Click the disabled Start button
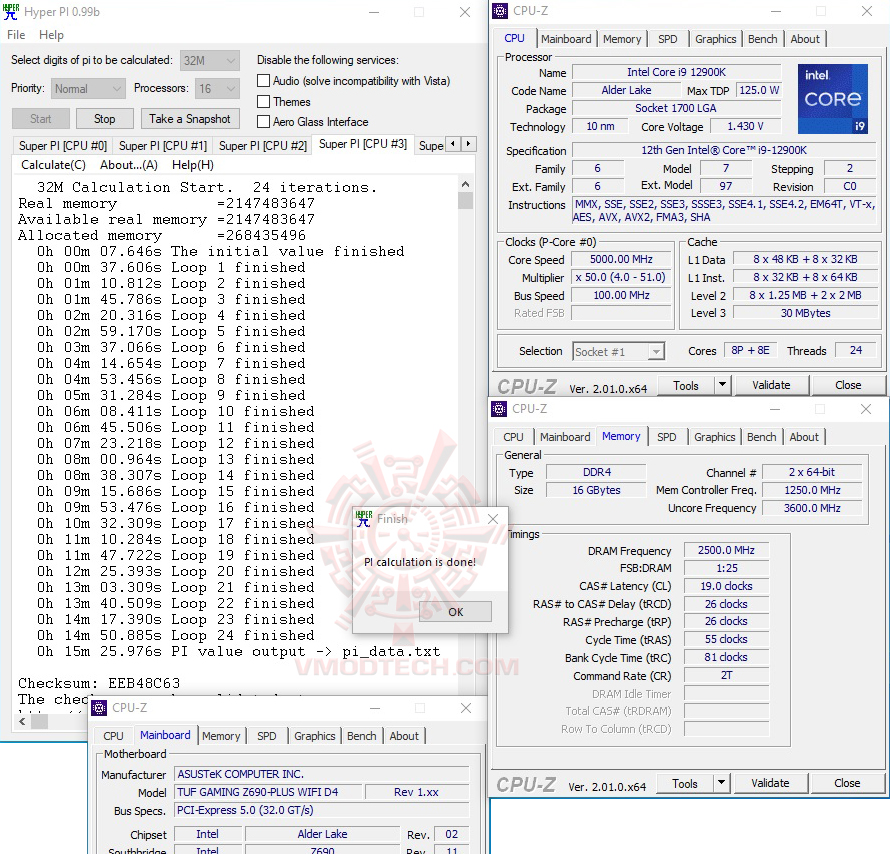This screenshot has width=890, height=854. (41, 119)
